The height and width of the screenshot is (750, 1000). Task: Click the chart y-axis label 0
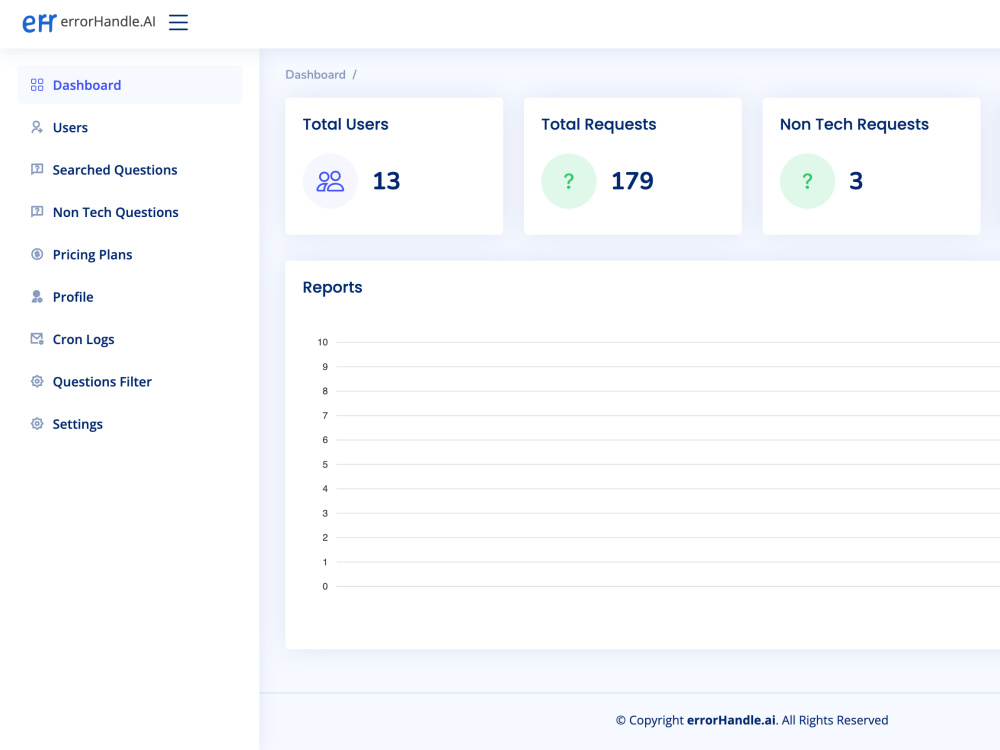(325, 586)
